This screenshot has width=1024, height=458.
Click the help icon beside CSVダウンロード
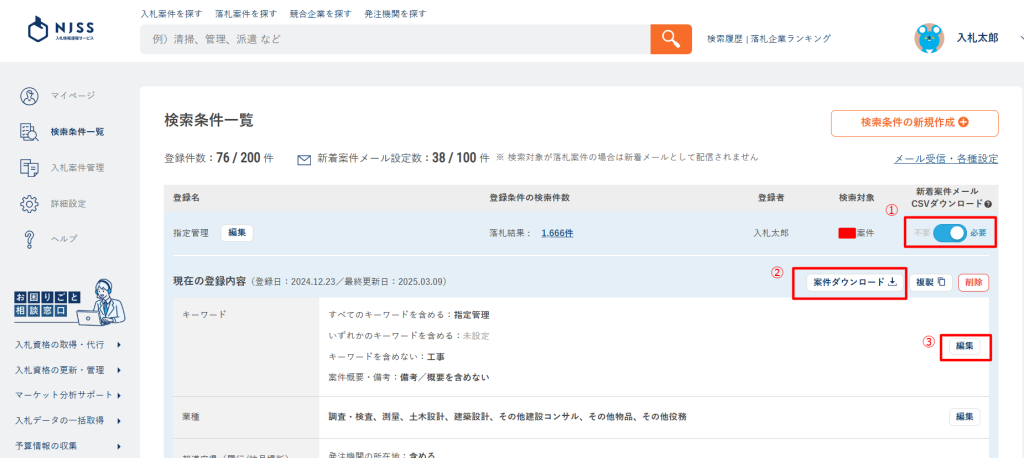click(987, 204)
